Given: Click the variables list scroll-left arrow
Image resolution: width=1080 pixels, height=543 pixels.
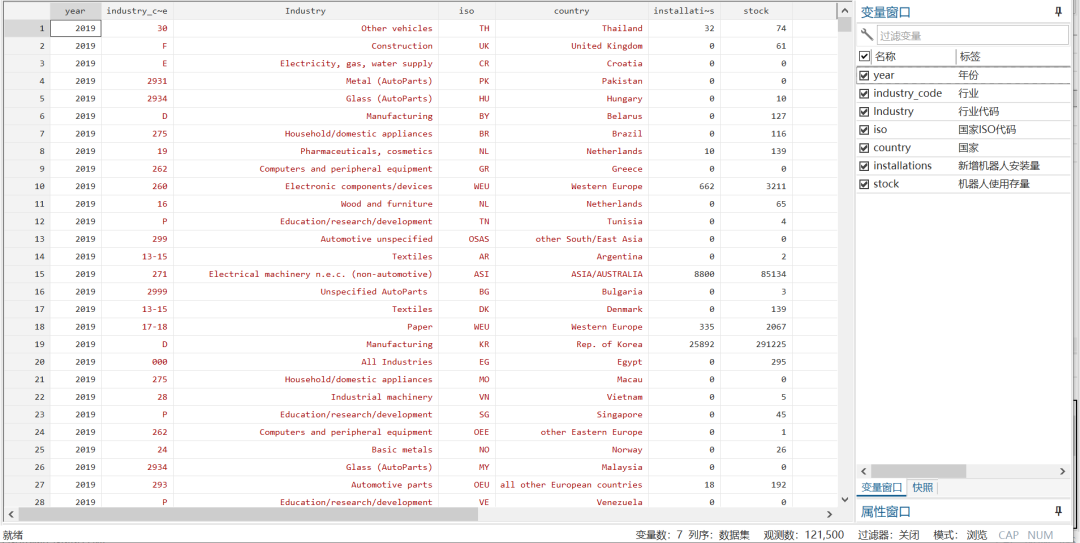Looking at the screenshot, I should coord(863,471).
